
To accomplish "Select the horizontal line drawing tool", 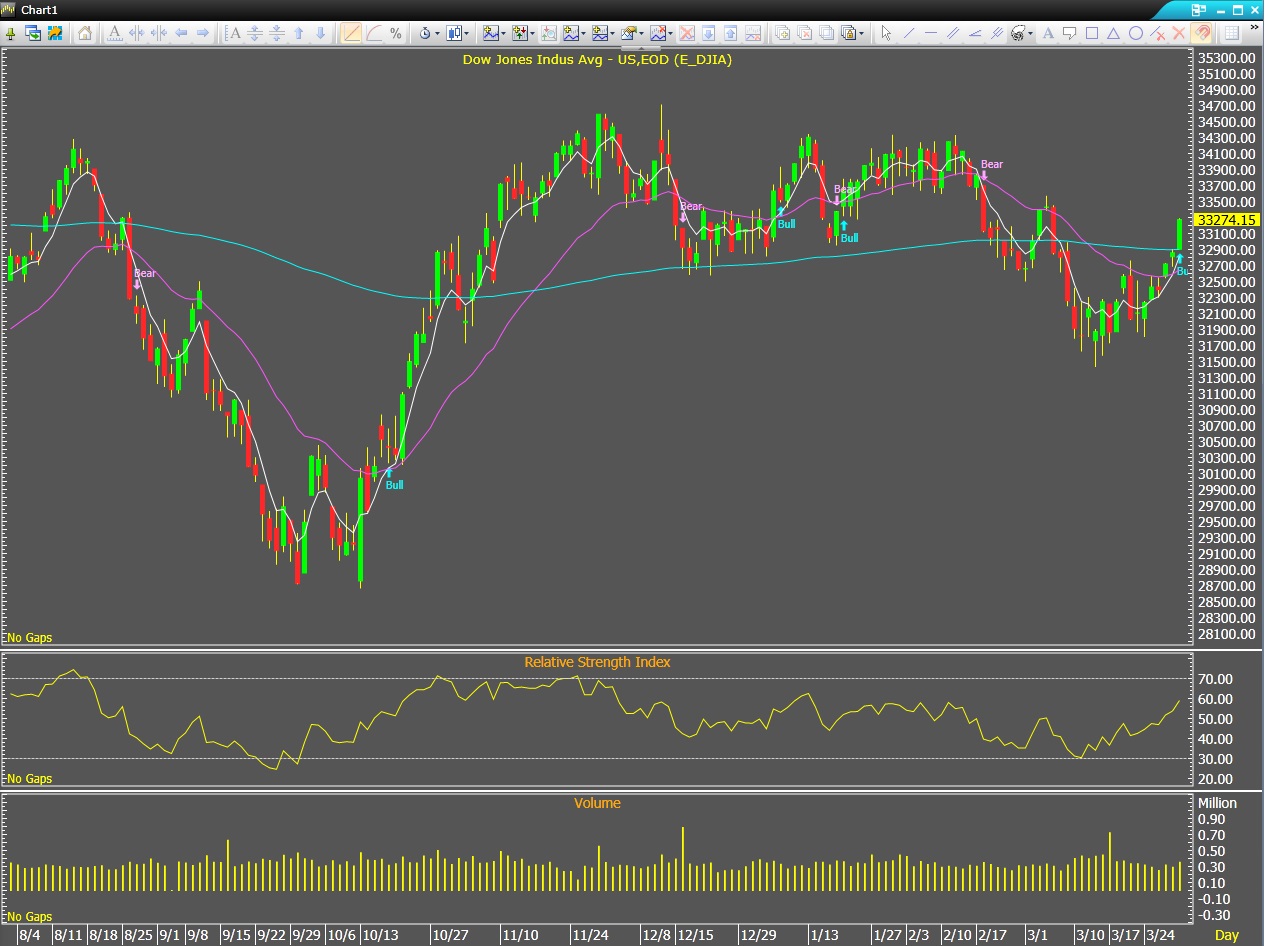I will pos(930,33).
